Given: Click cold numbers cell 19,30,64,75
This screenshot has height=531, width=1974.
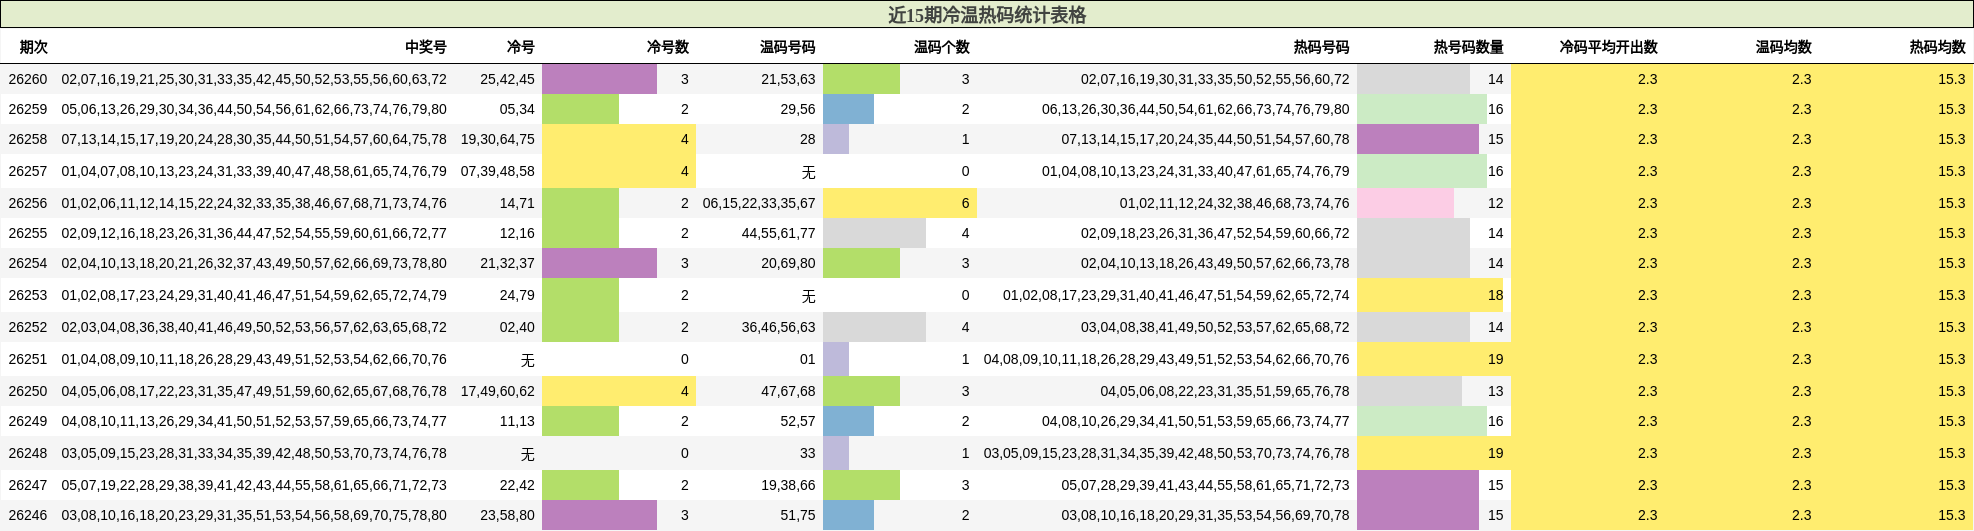Looking at the screenshot, I should pos(498,139).
